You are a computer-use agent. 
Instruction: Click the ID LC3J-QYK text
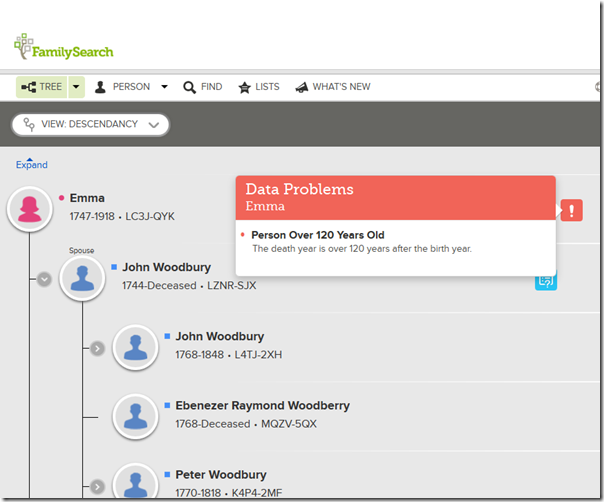(x=150, y=217)
